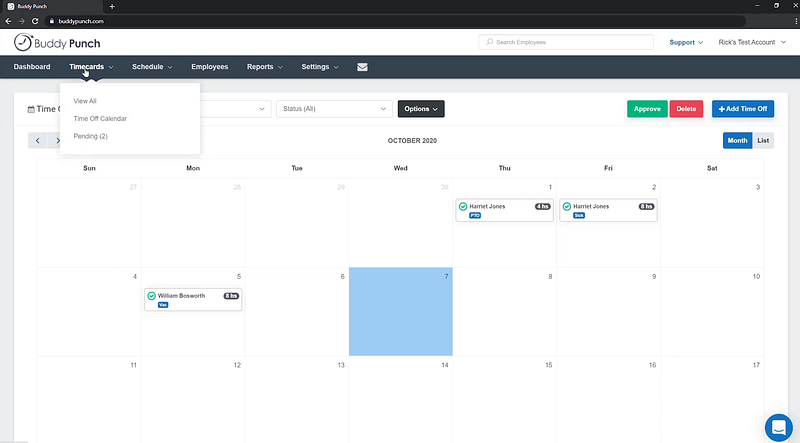This screenshot has height=443, width=800.
Task: Open Harriet Jones October 1 time off entry
Action: (504, 210)
